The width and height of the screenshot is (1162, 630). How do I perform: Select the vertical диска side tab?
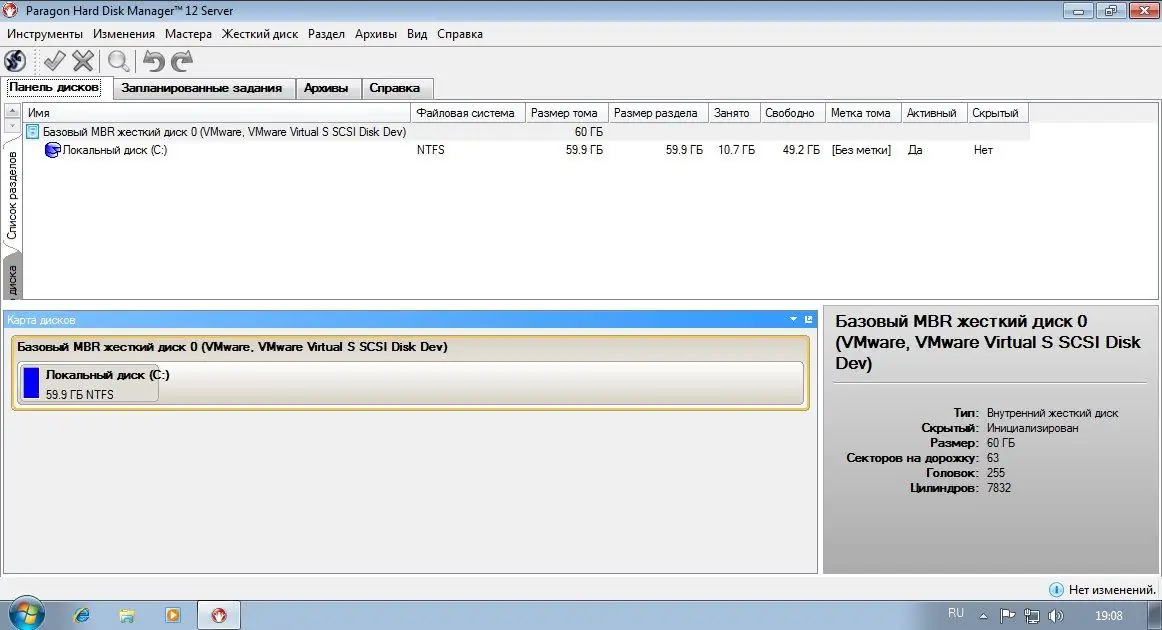(12, 278)
